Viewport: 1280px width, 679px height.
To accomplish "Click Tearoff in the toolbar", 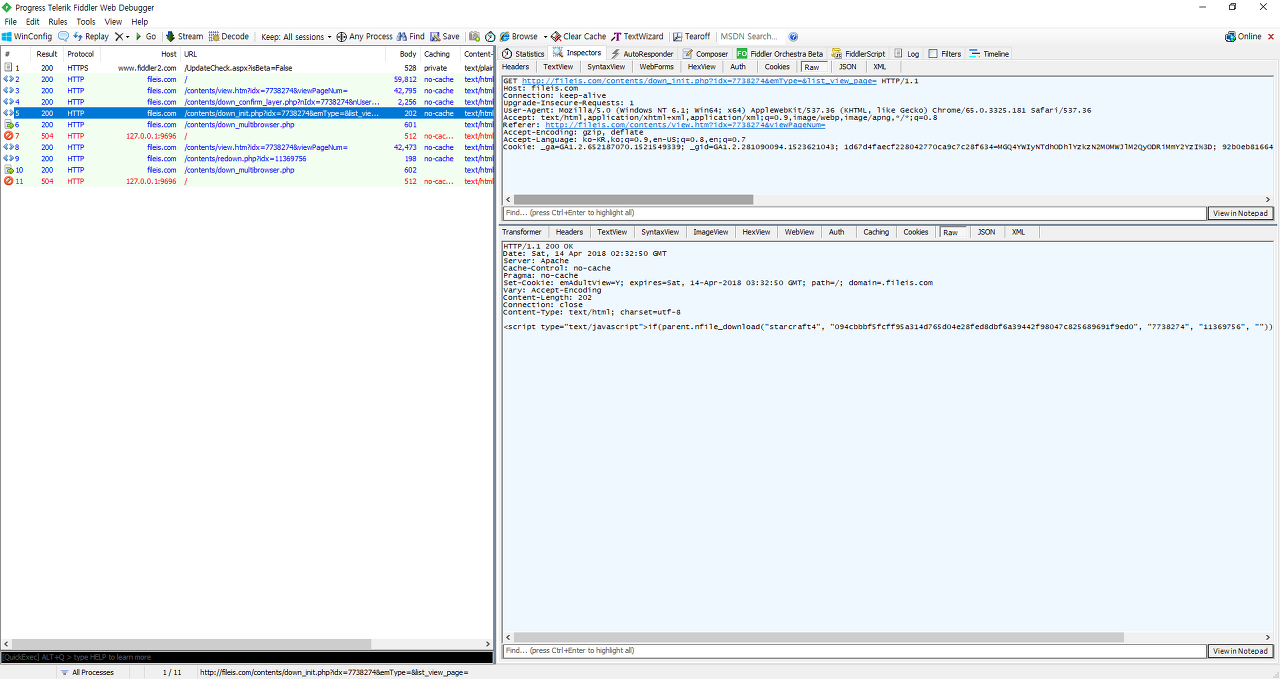I will [x=691, y=36].
